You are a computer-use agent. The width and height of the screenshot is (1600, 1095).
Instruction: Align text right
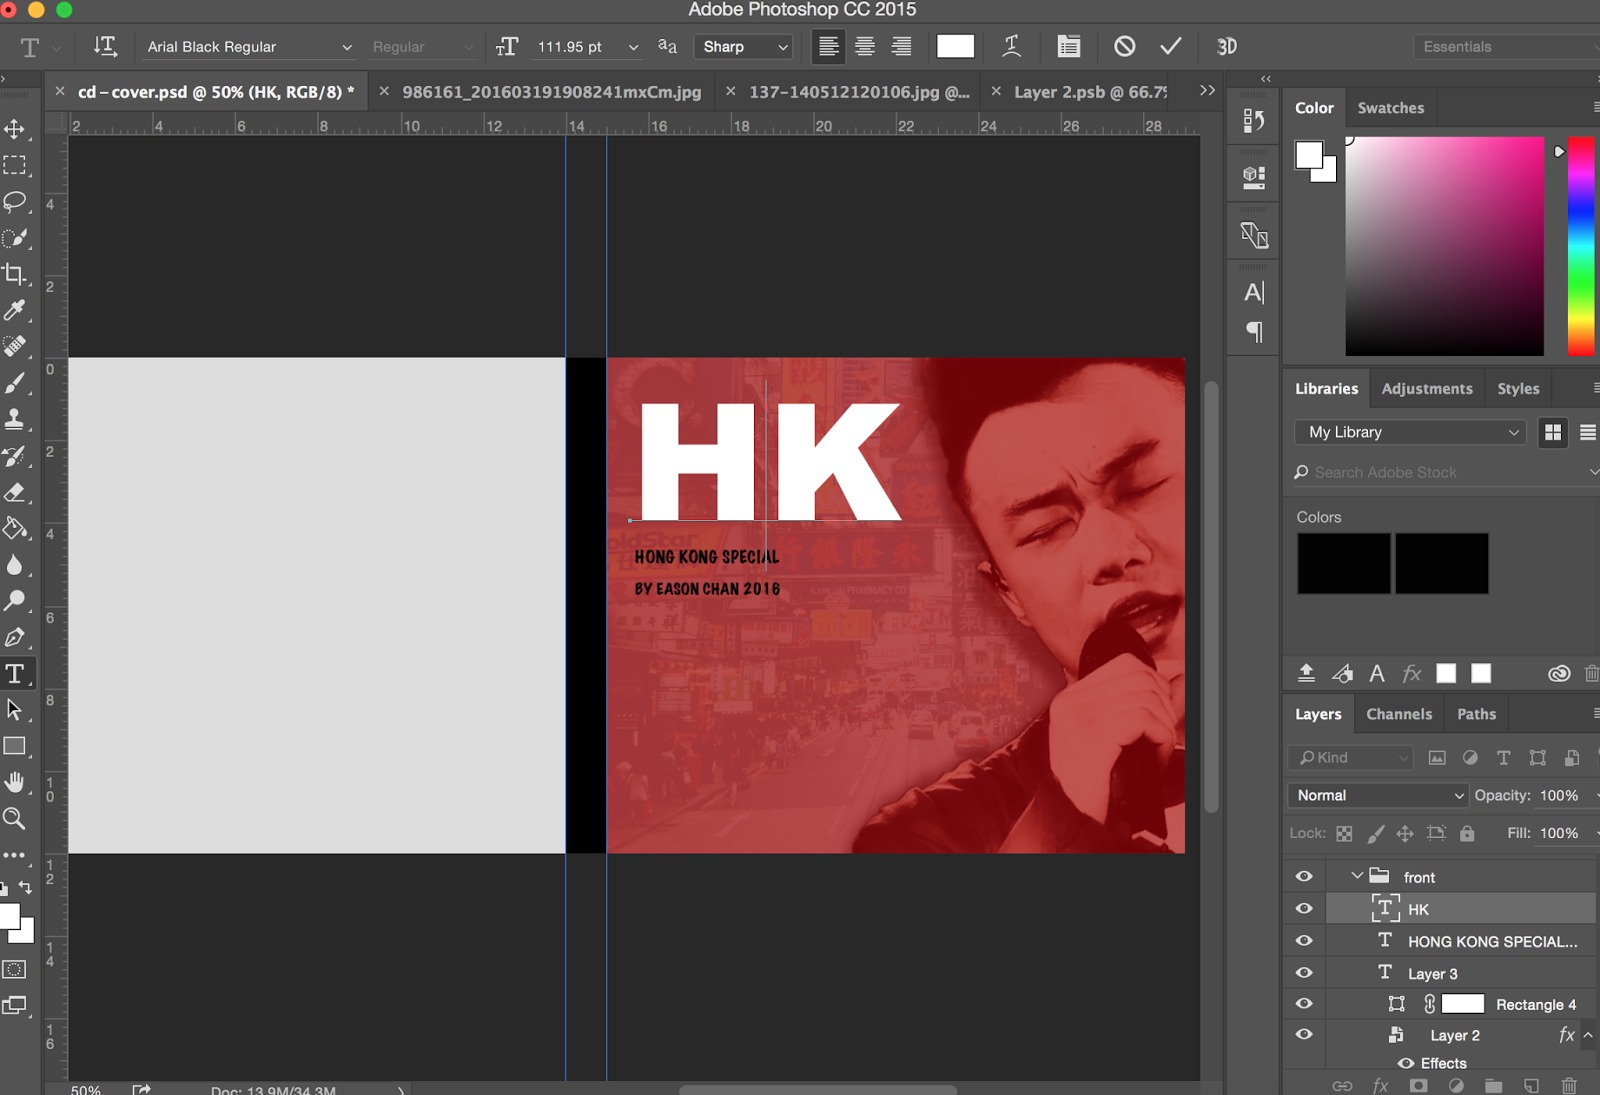coord(901,46)
